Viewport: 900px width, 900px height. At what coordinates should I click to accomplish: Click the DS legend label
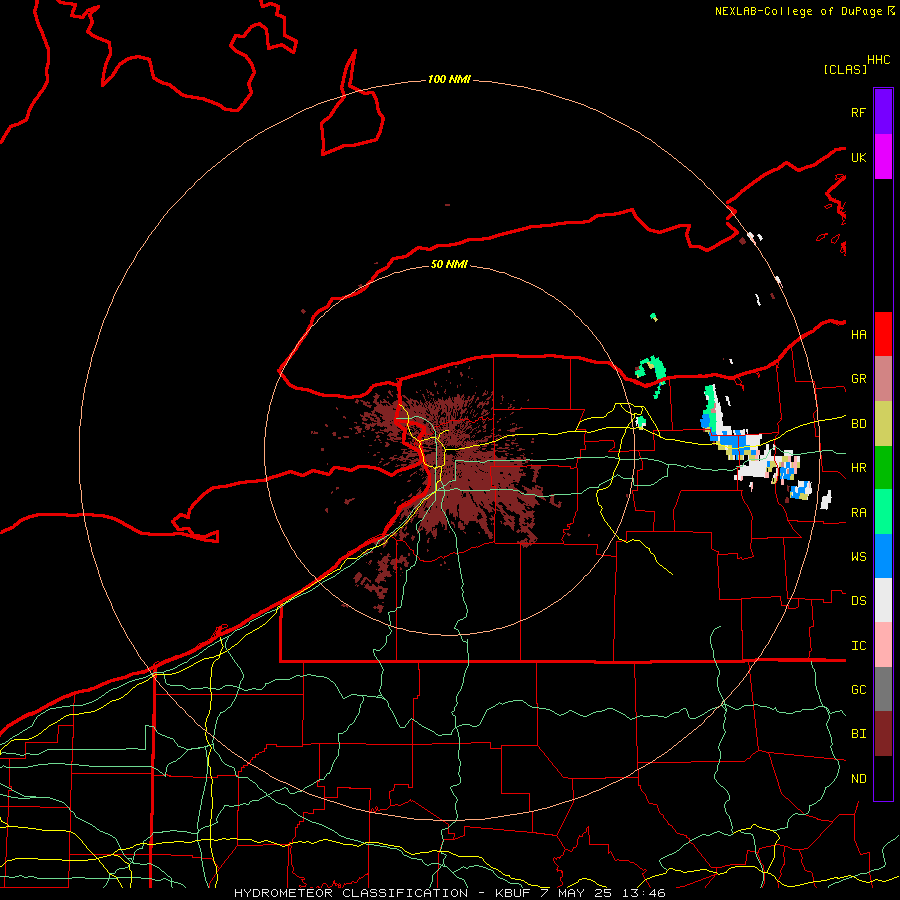858,601
